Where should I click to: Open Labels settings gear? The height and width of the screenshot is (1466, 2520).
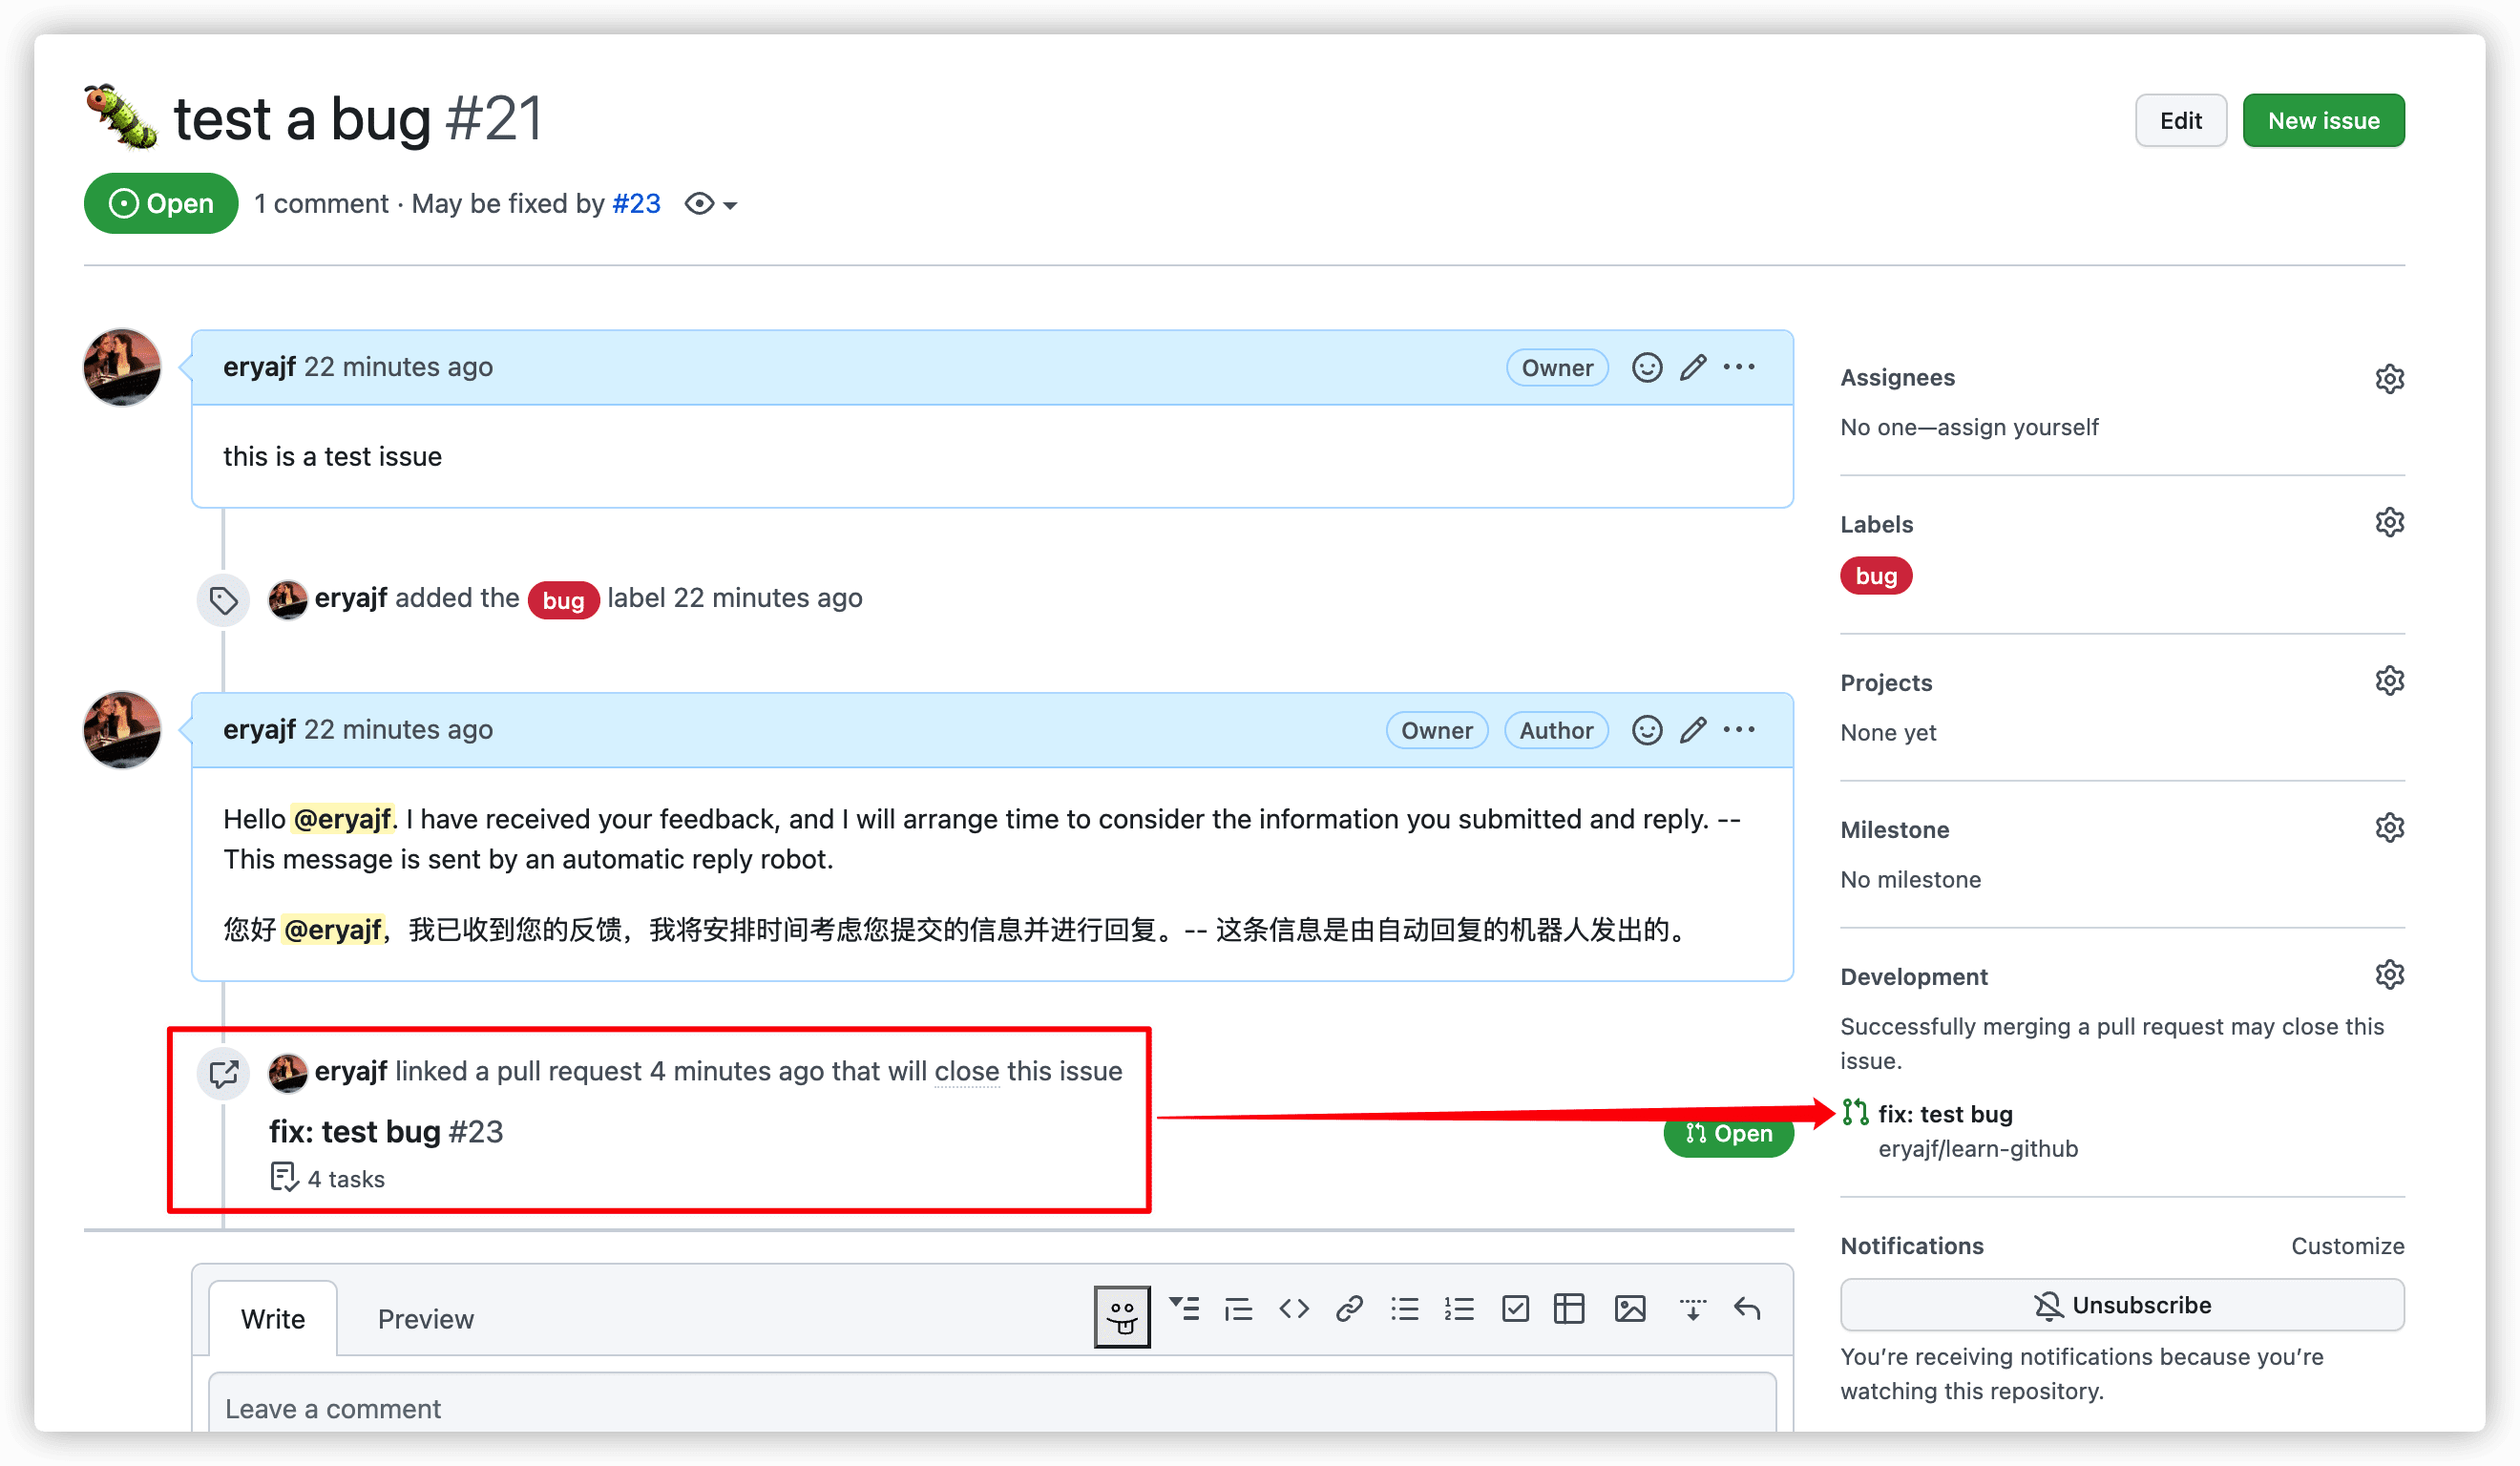coord(2389,523)
